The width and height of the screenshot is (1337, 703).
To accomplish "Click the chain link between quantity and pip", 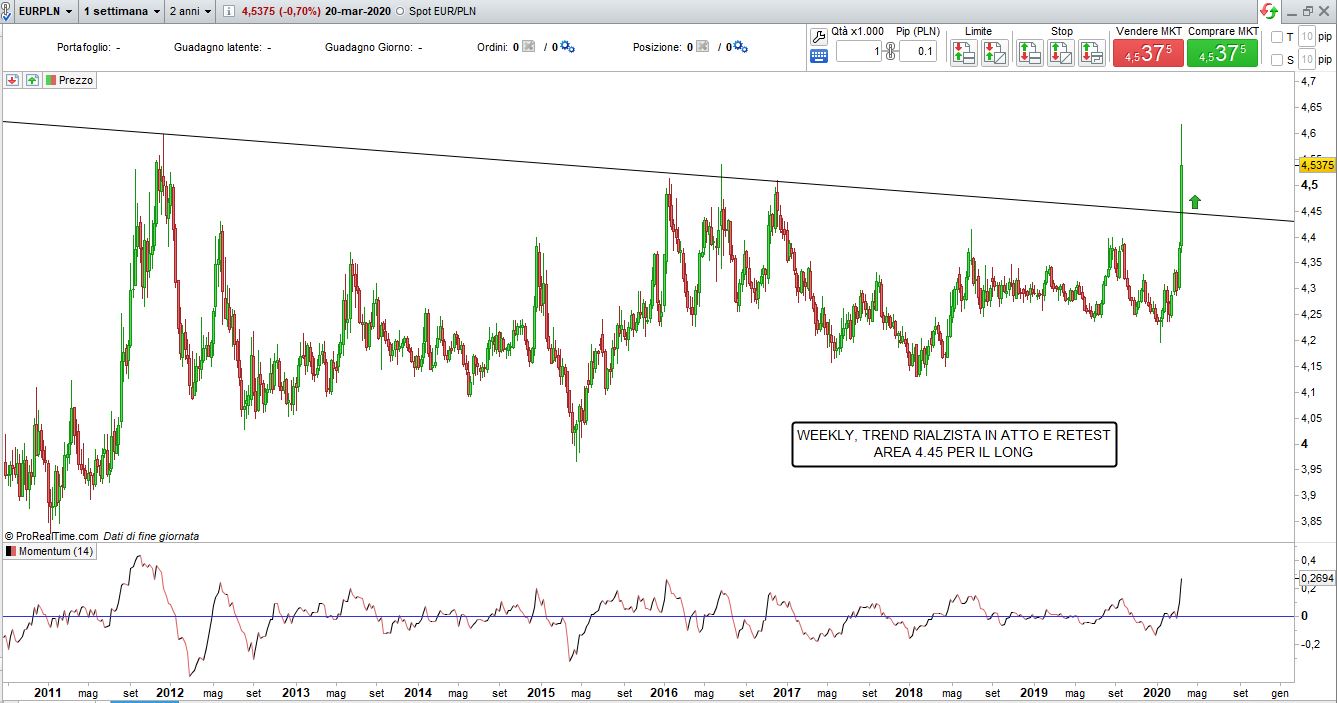I will coord(890,52).
